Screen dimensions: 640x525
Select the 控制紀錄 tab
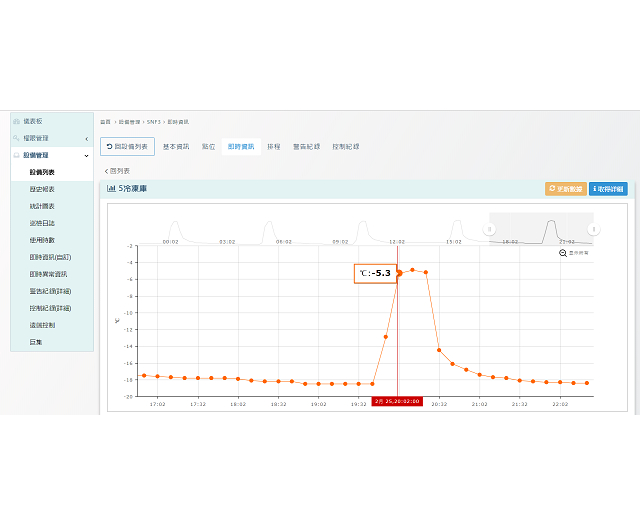coord(345,147)
